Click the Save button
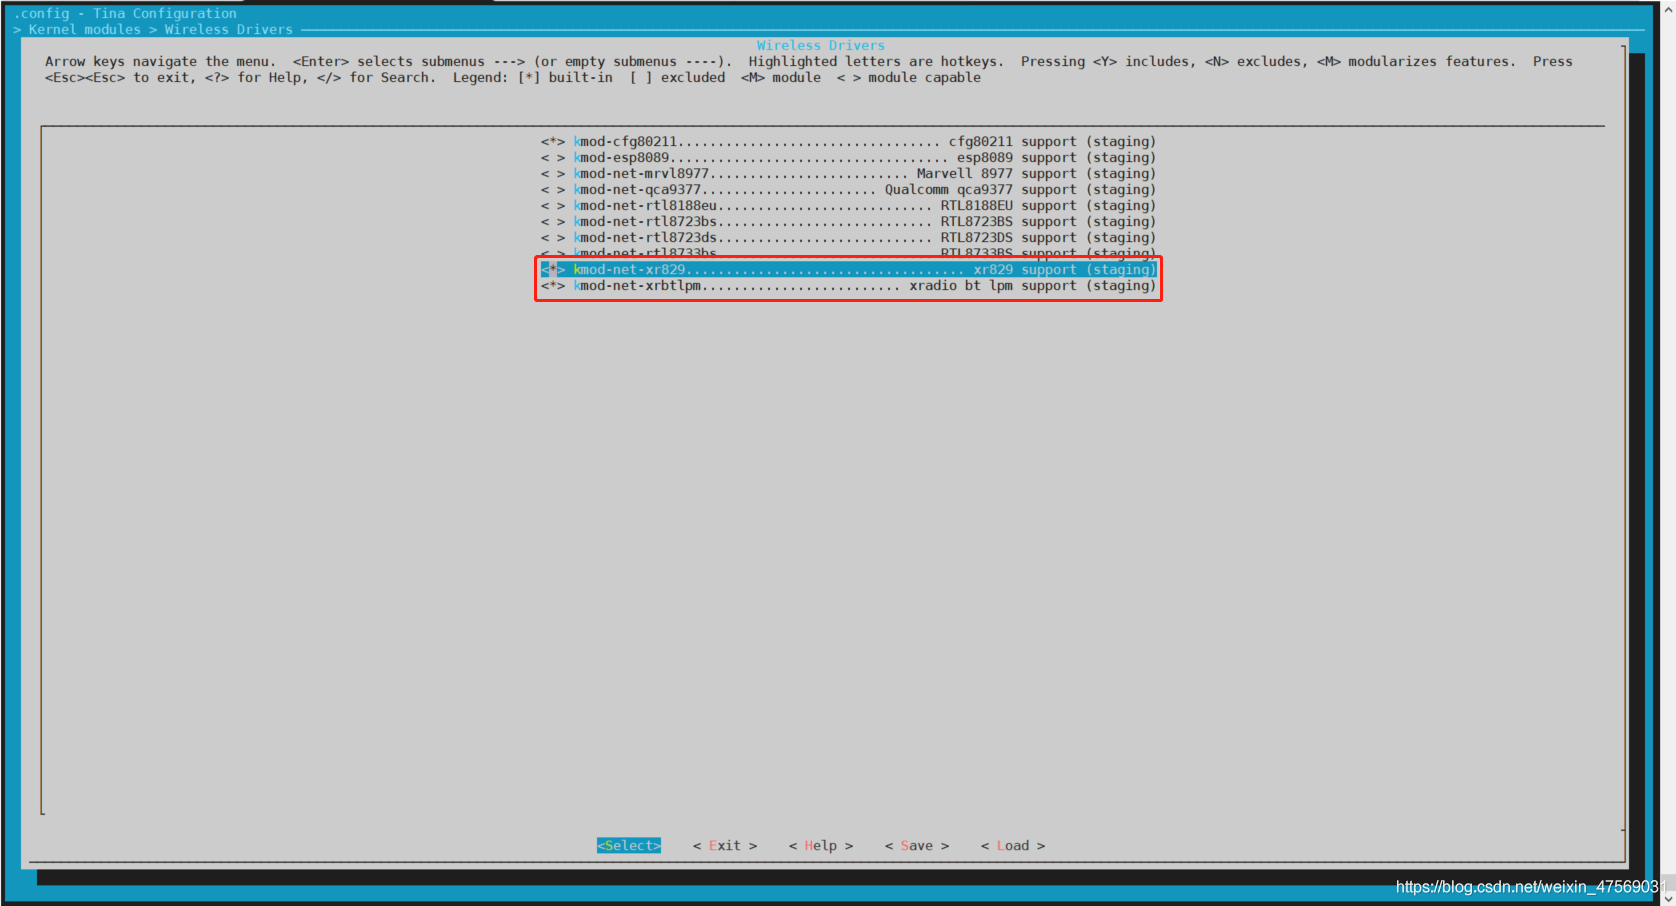 917,846
